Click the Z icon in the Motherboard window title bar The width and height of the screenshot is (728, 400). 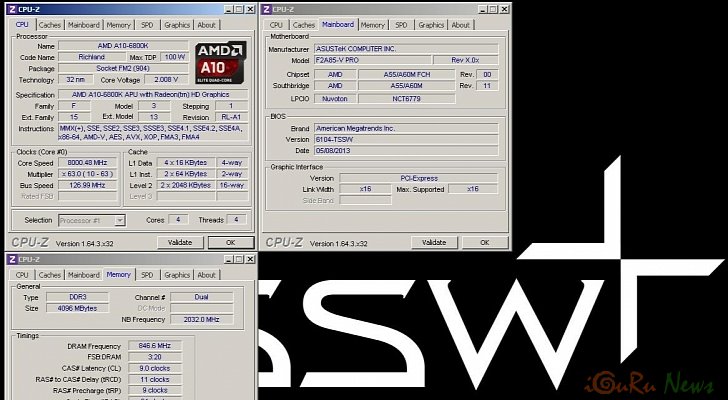tap(269, 9)
